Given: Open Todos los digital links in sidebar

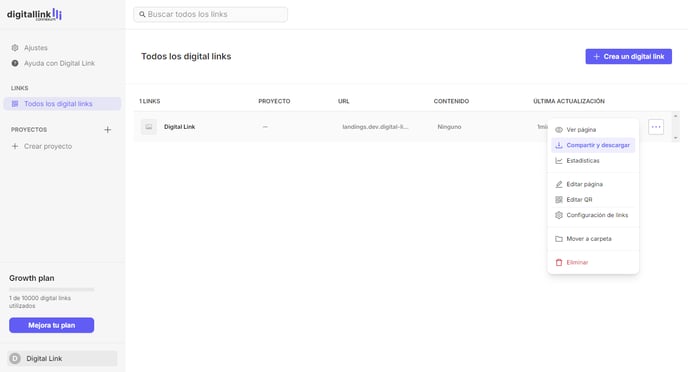Looking at the screenshot, I should (x=62, y=104).
